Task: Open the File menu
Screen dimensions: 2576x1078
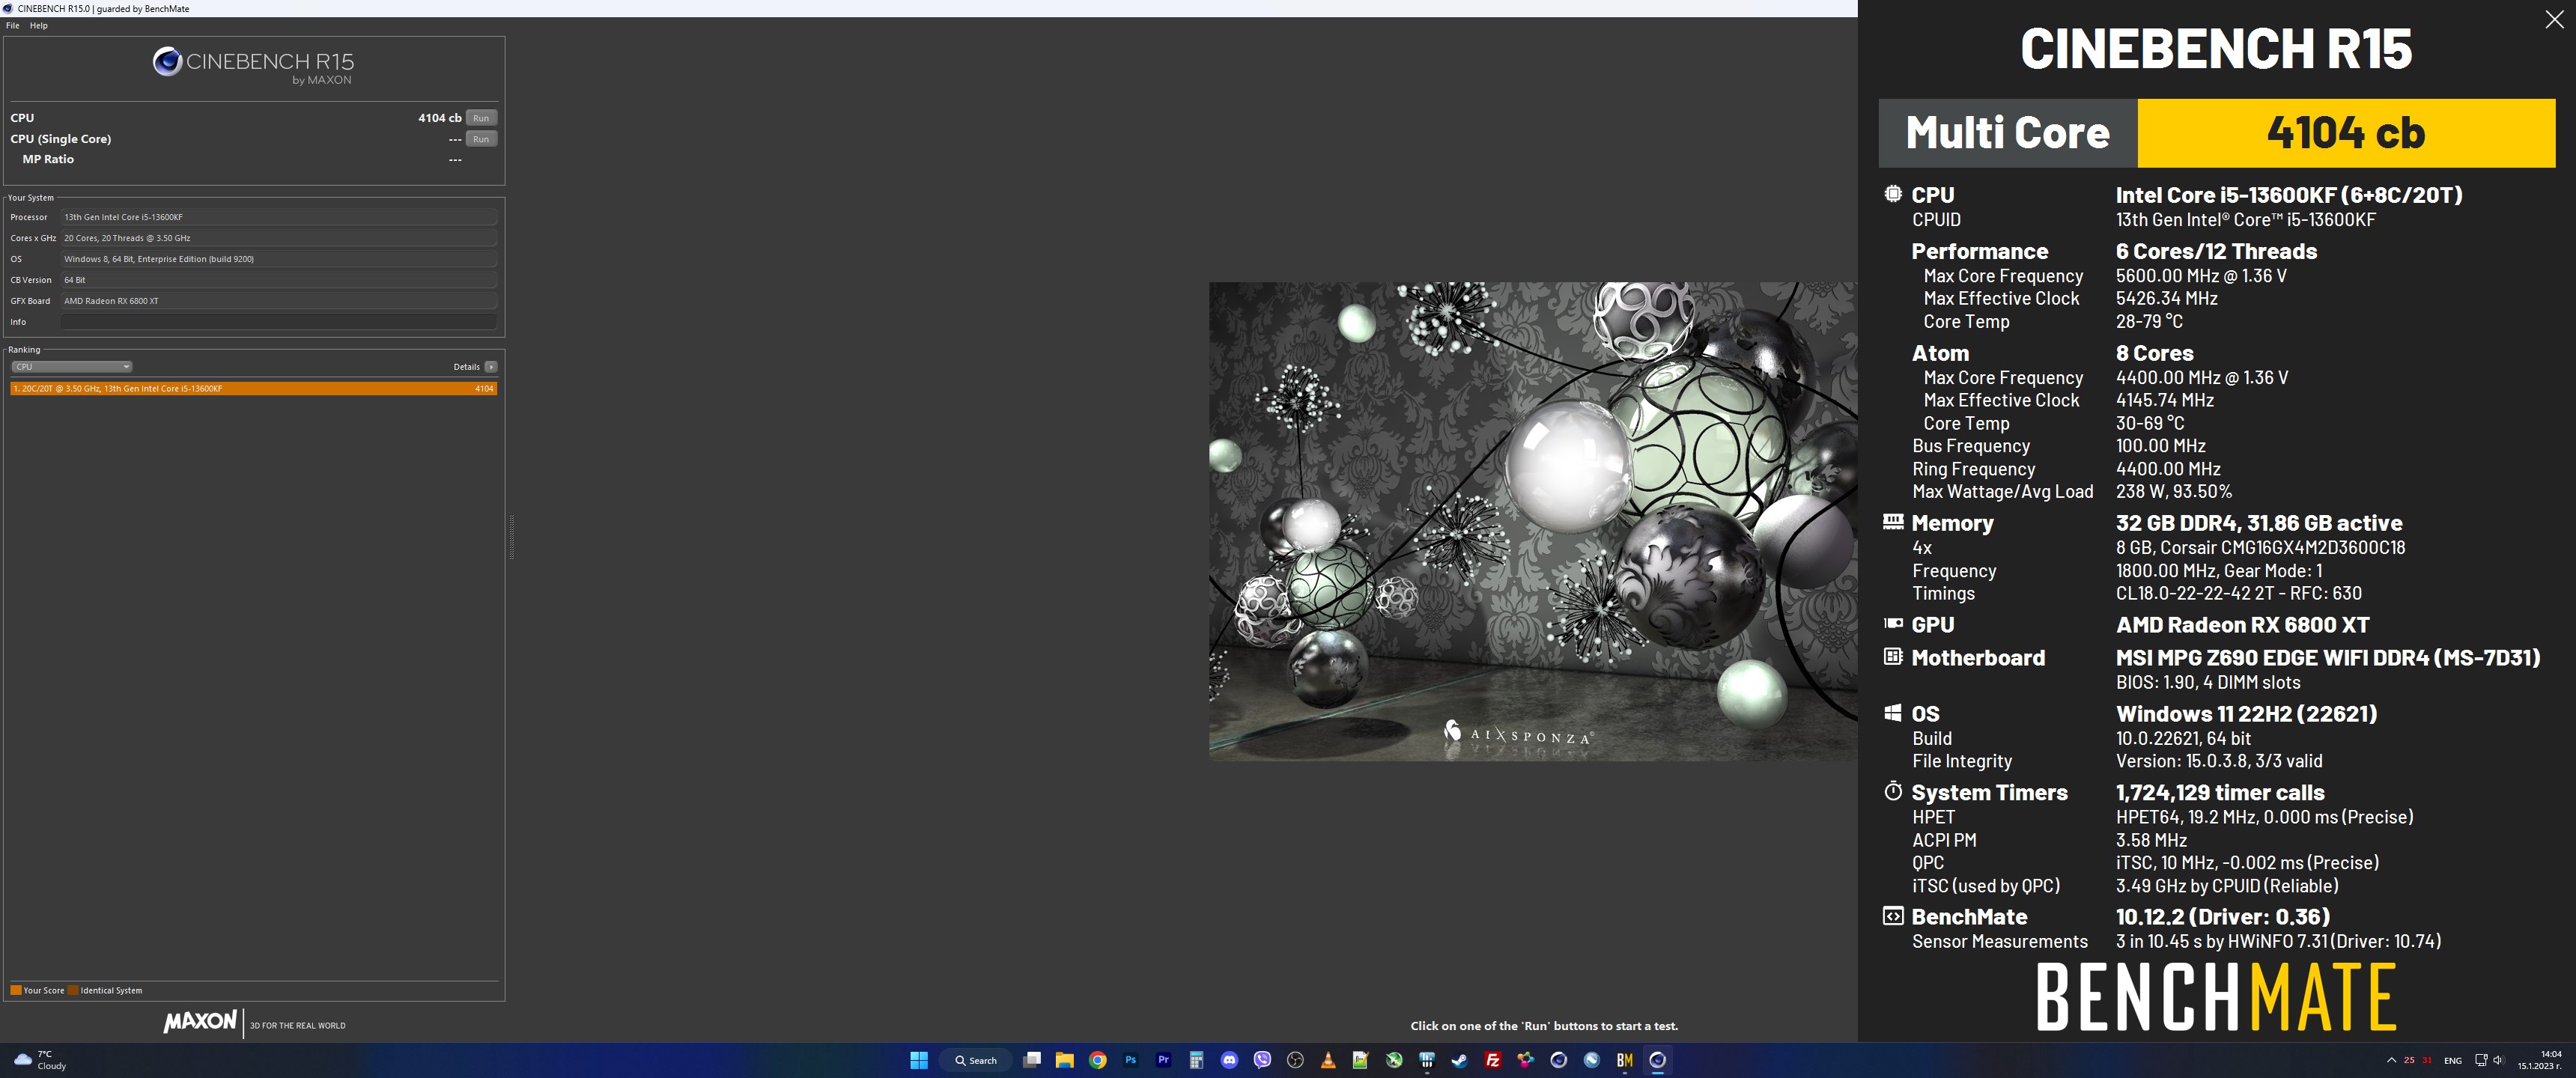Action: [12, 25]
